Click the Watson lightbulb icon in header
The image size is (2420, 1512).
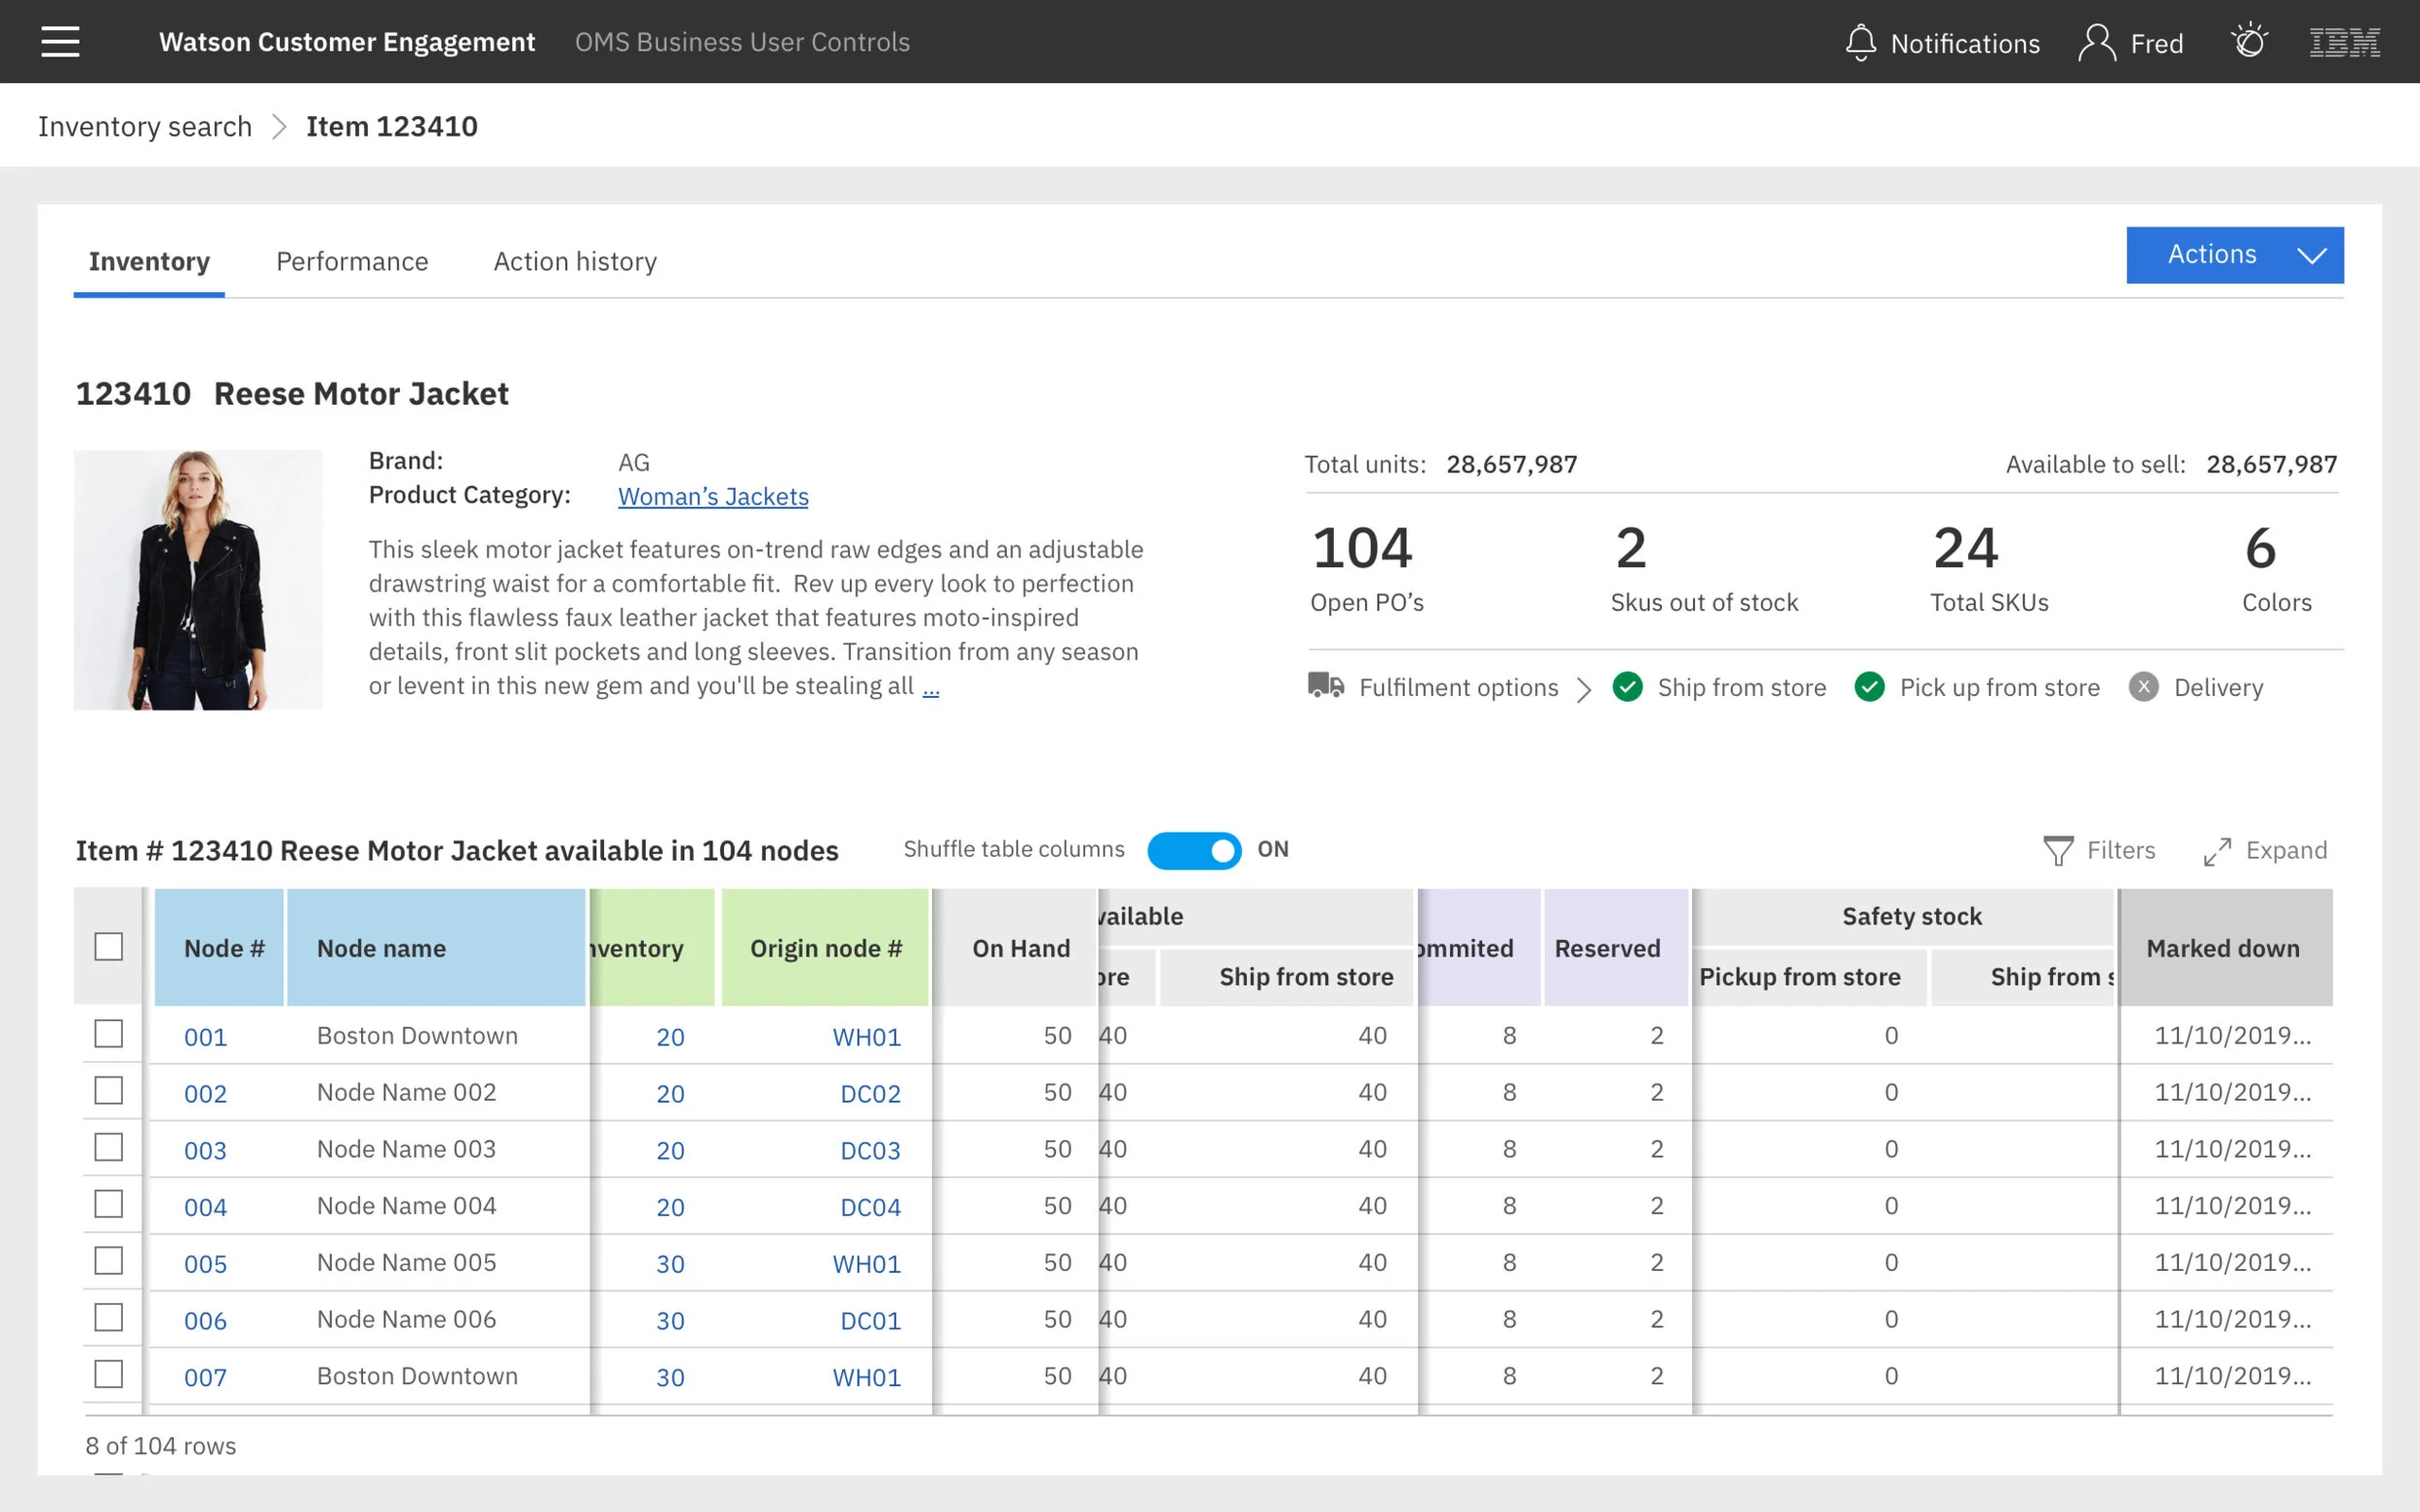[2249, 42]
